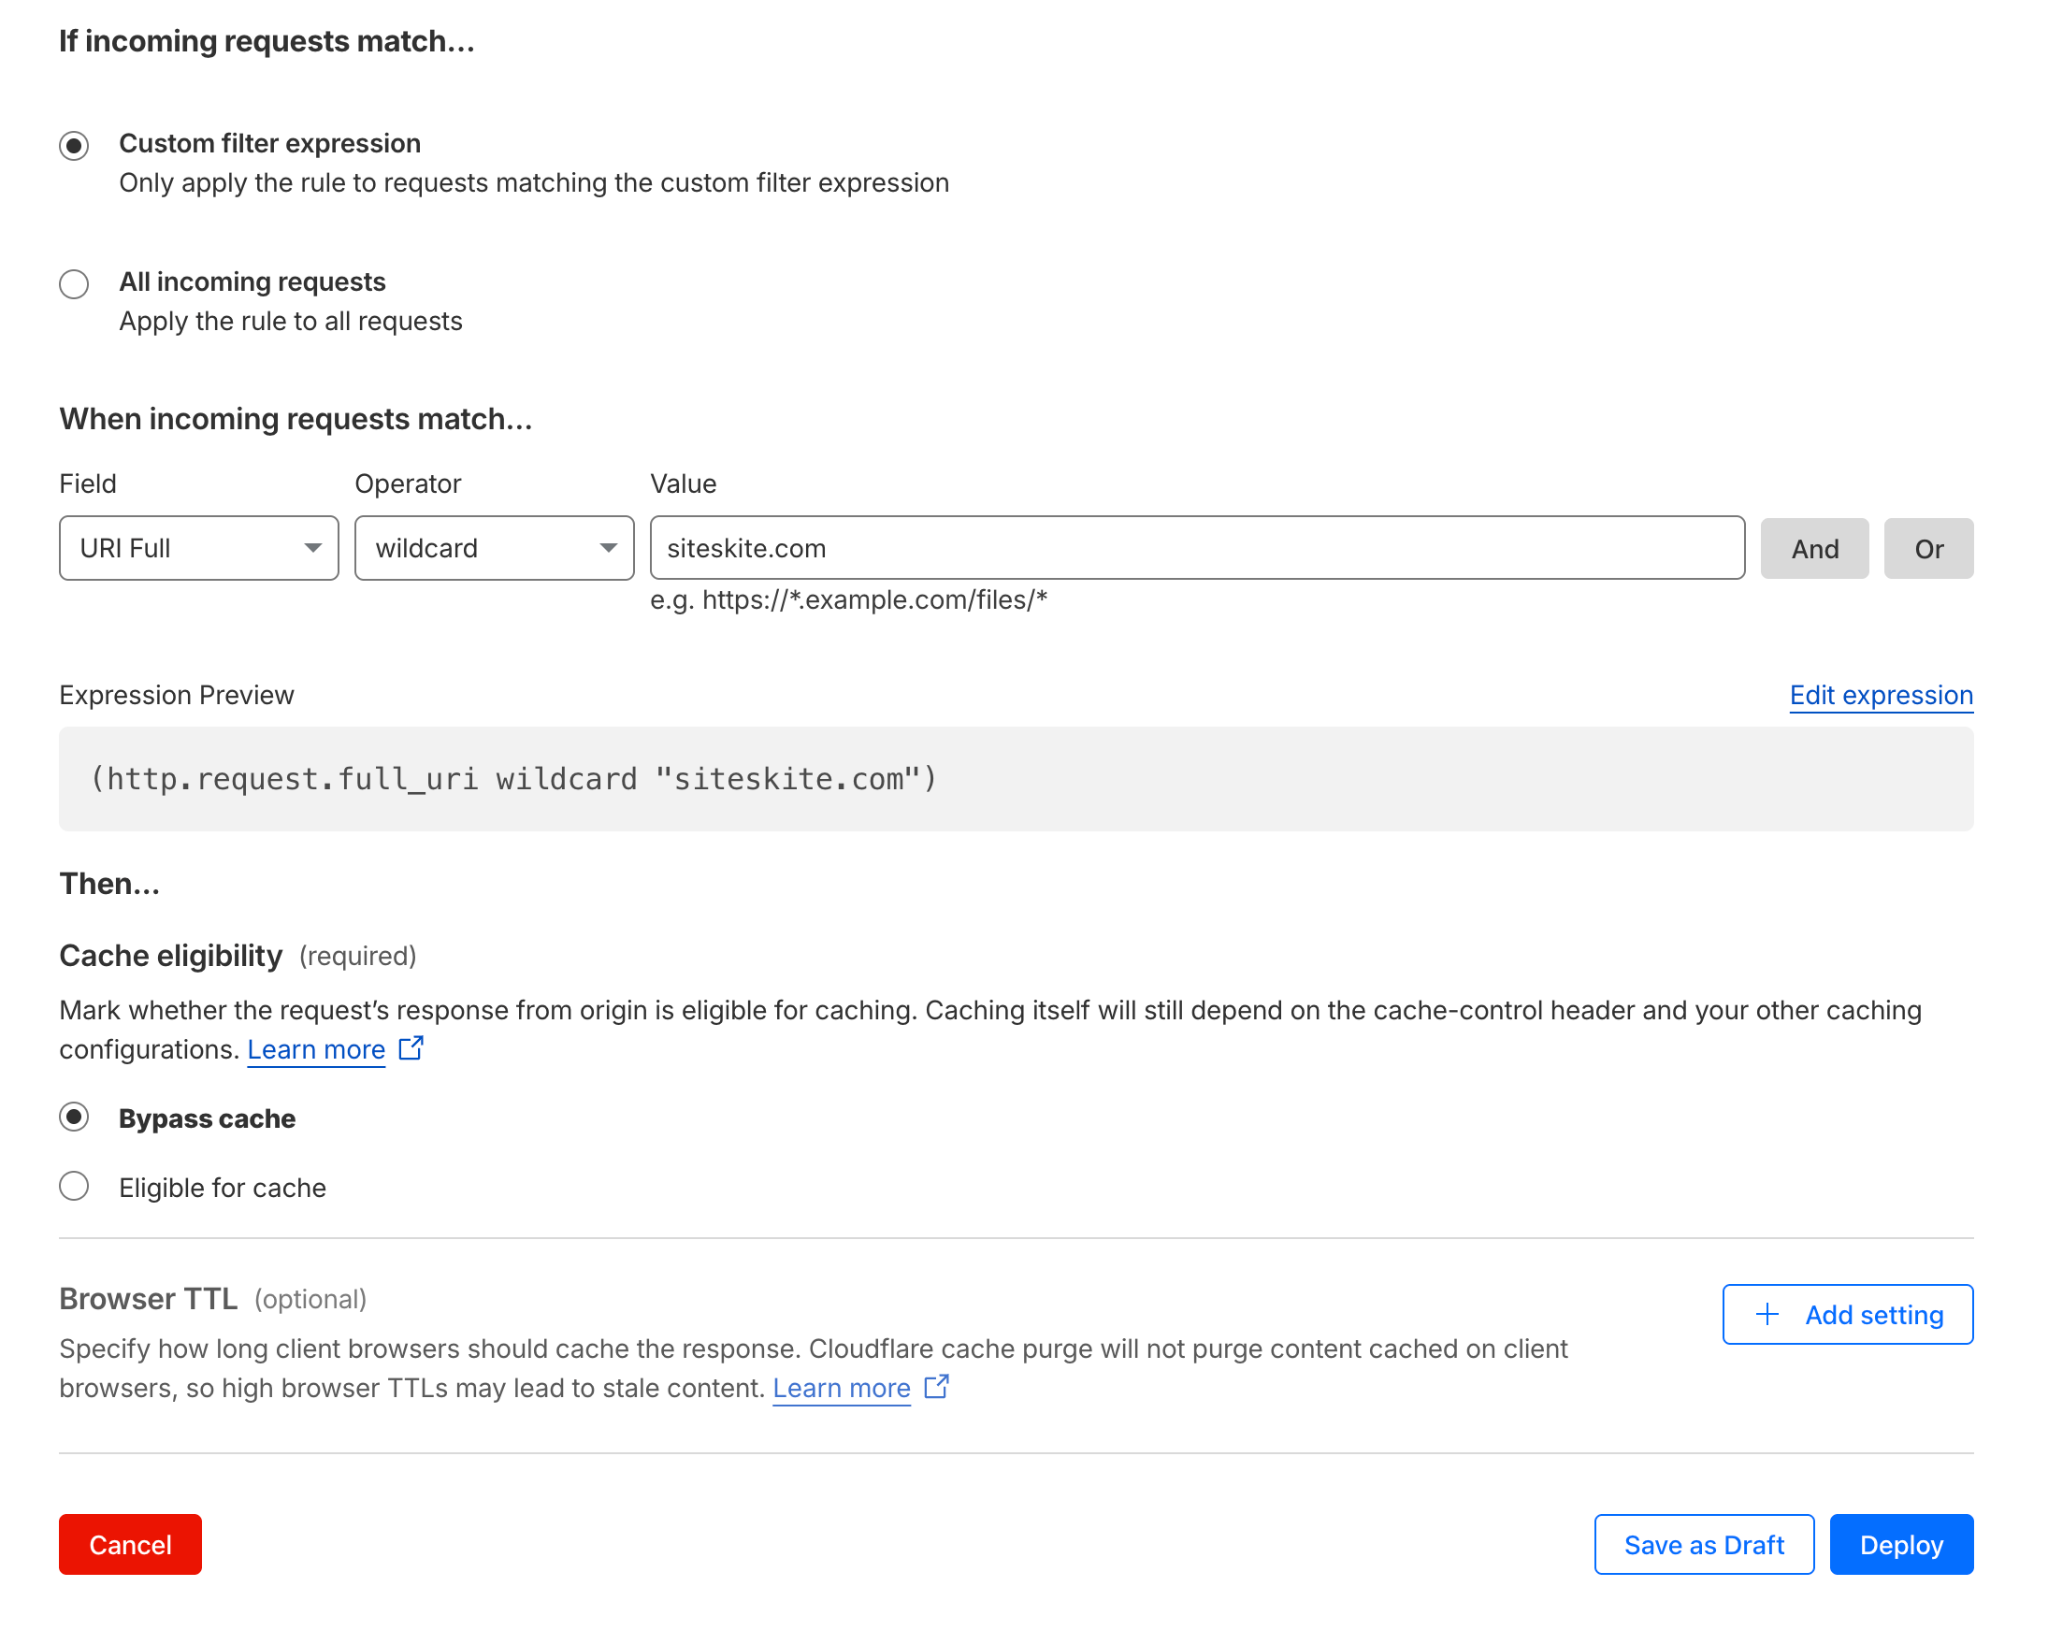This screenshot has width=2048, height=1636.
Task: Click Add setting for Browser TTL
Action: [1847, 1314]
